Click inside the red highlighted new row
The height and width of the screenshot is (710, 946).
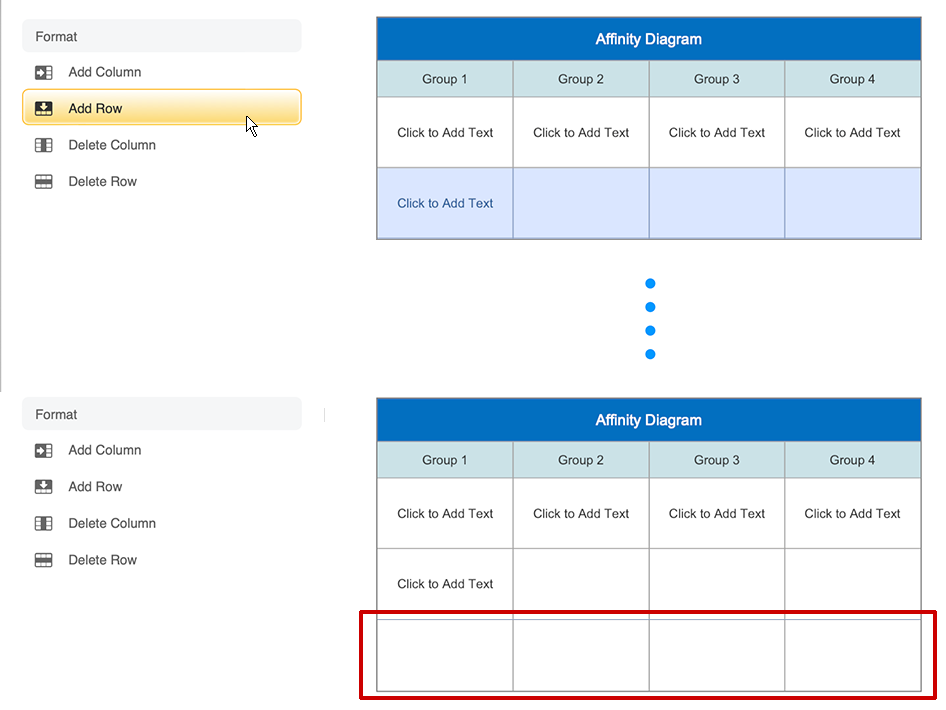(648, 655)
